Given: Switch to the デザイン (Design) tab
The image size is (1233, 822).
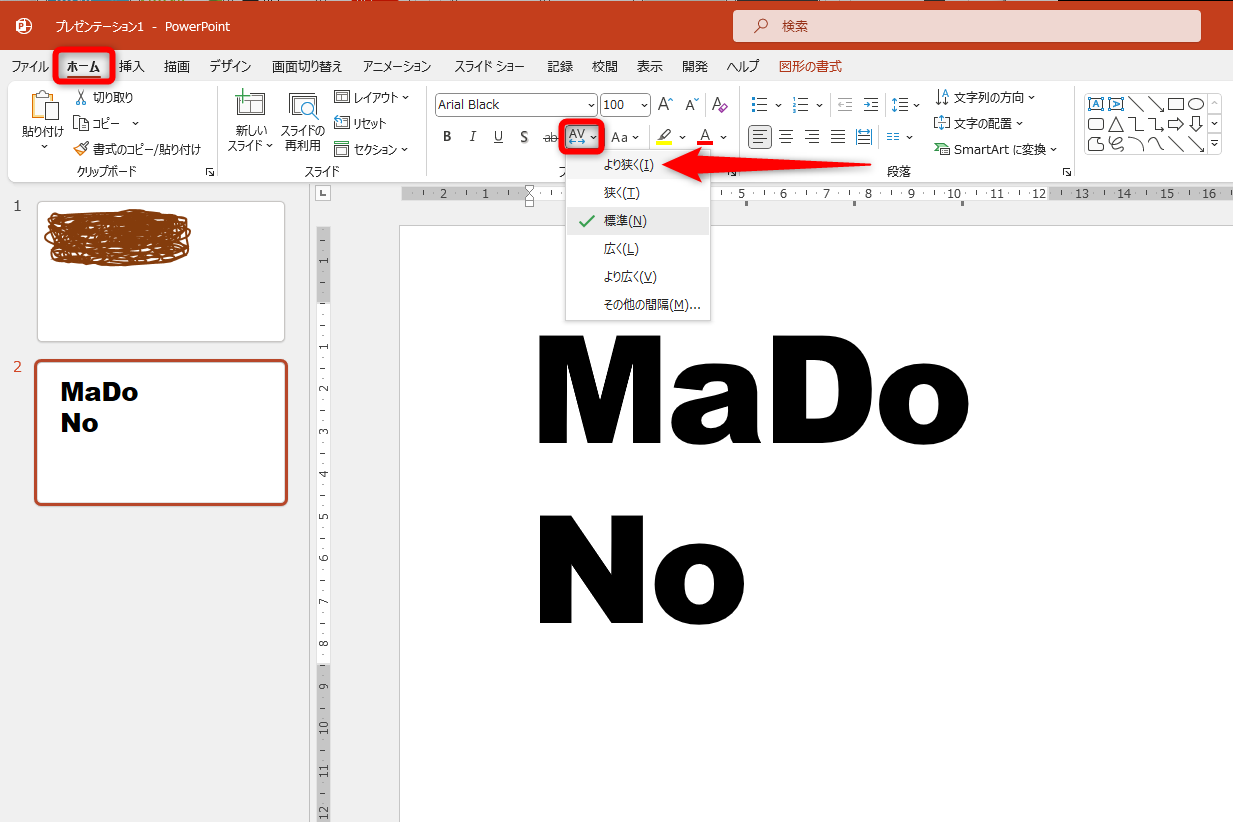Looking at the screenshot, I should pyautogui.click(x=230, y=67).
